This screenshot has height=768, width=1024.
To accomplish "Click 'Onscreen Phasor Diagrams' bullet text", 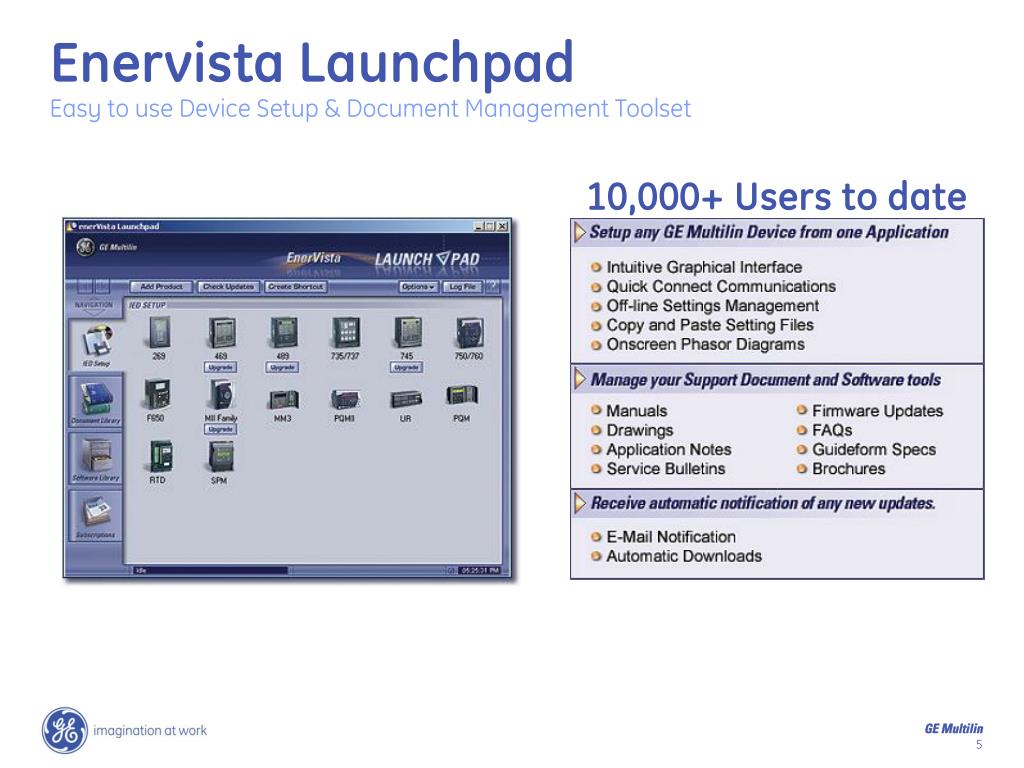I will 705,344.
